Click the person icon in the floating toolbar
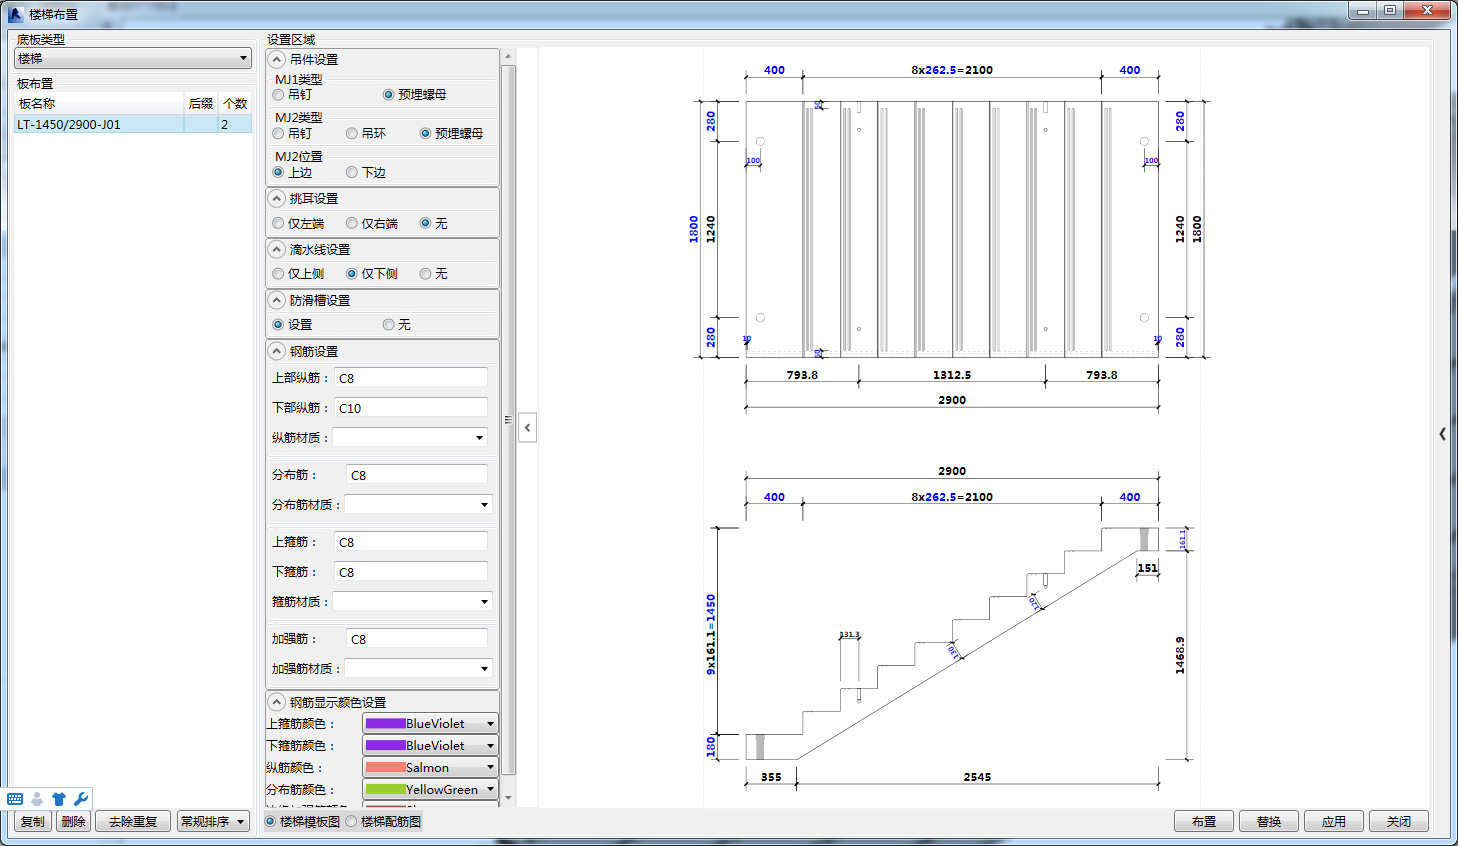Viewport: 1458px width, 846px height. click(x=37, y=799)
